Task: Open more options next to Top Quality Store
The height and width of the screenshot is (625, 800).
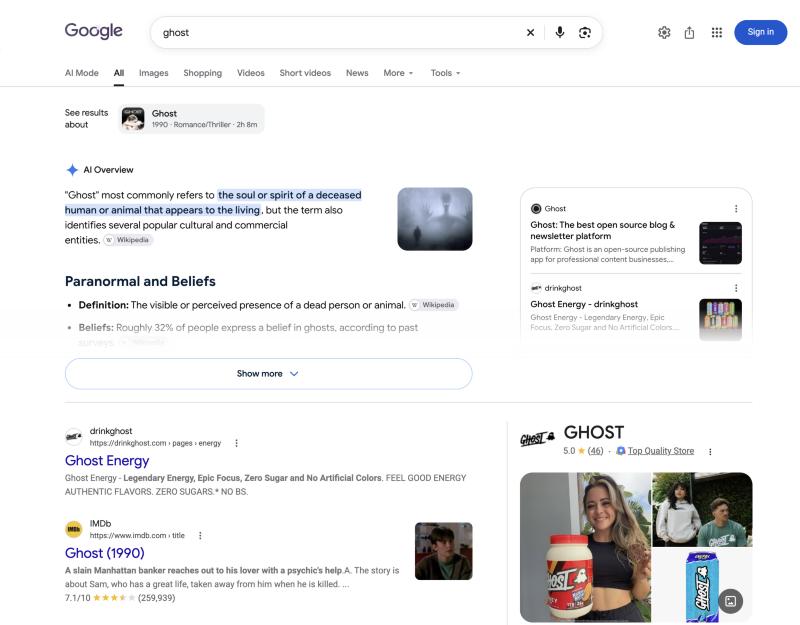Action: click(x=710, y=452)
